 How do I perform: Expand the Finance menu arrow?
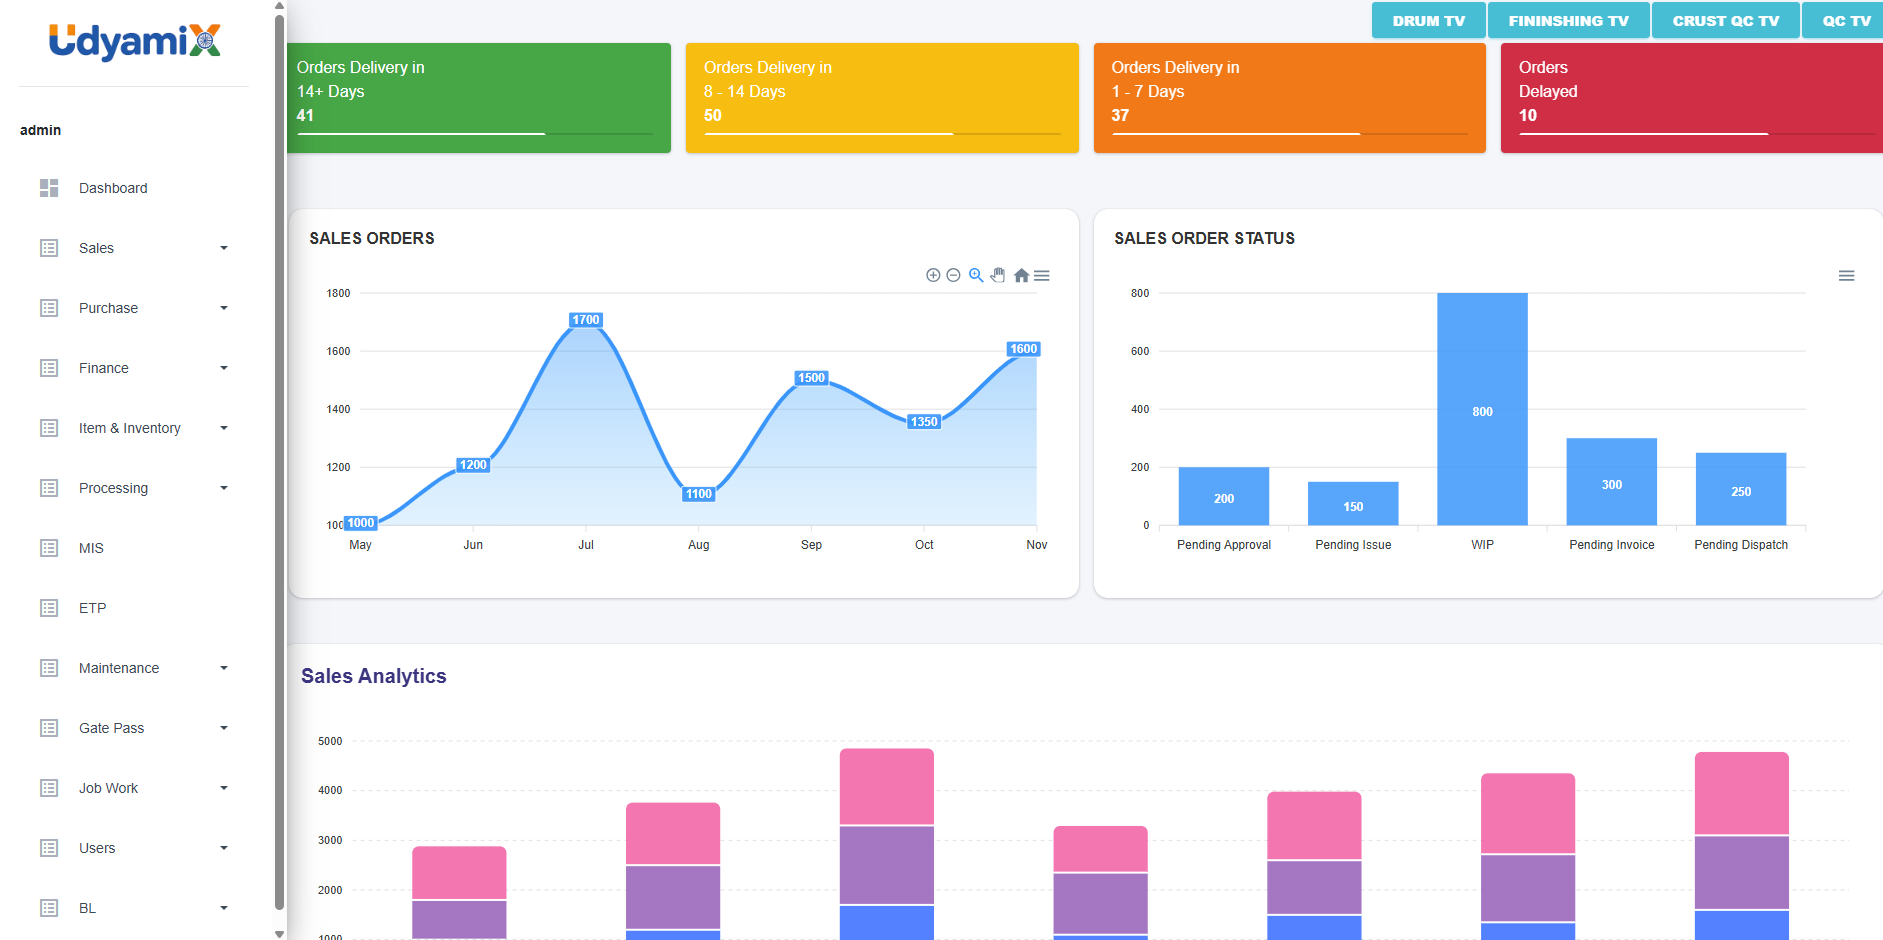click(x=224, y=368)
